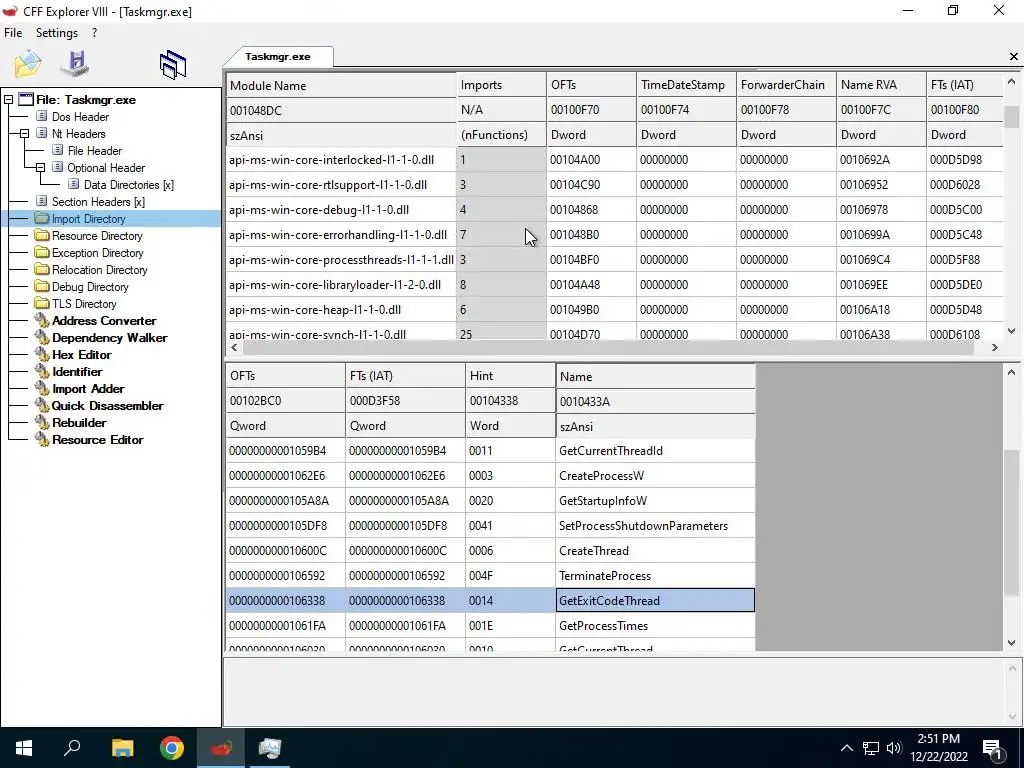Image resolution: width=1024 pixels, height=768 pixels.
Task: Click the Resource Editor tool icon
Action: pos(42,439)
